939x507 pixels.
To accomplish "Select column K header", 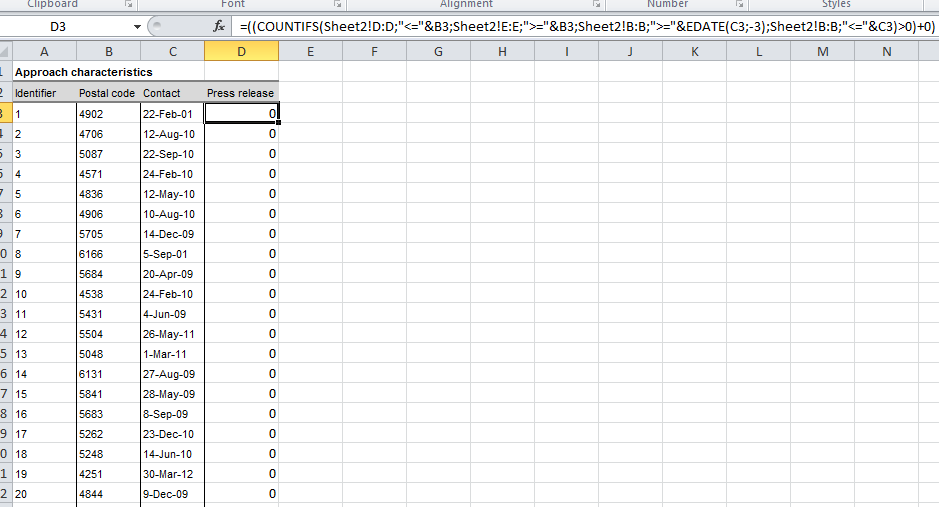I will pyautogui.click(x=695, y=51).
